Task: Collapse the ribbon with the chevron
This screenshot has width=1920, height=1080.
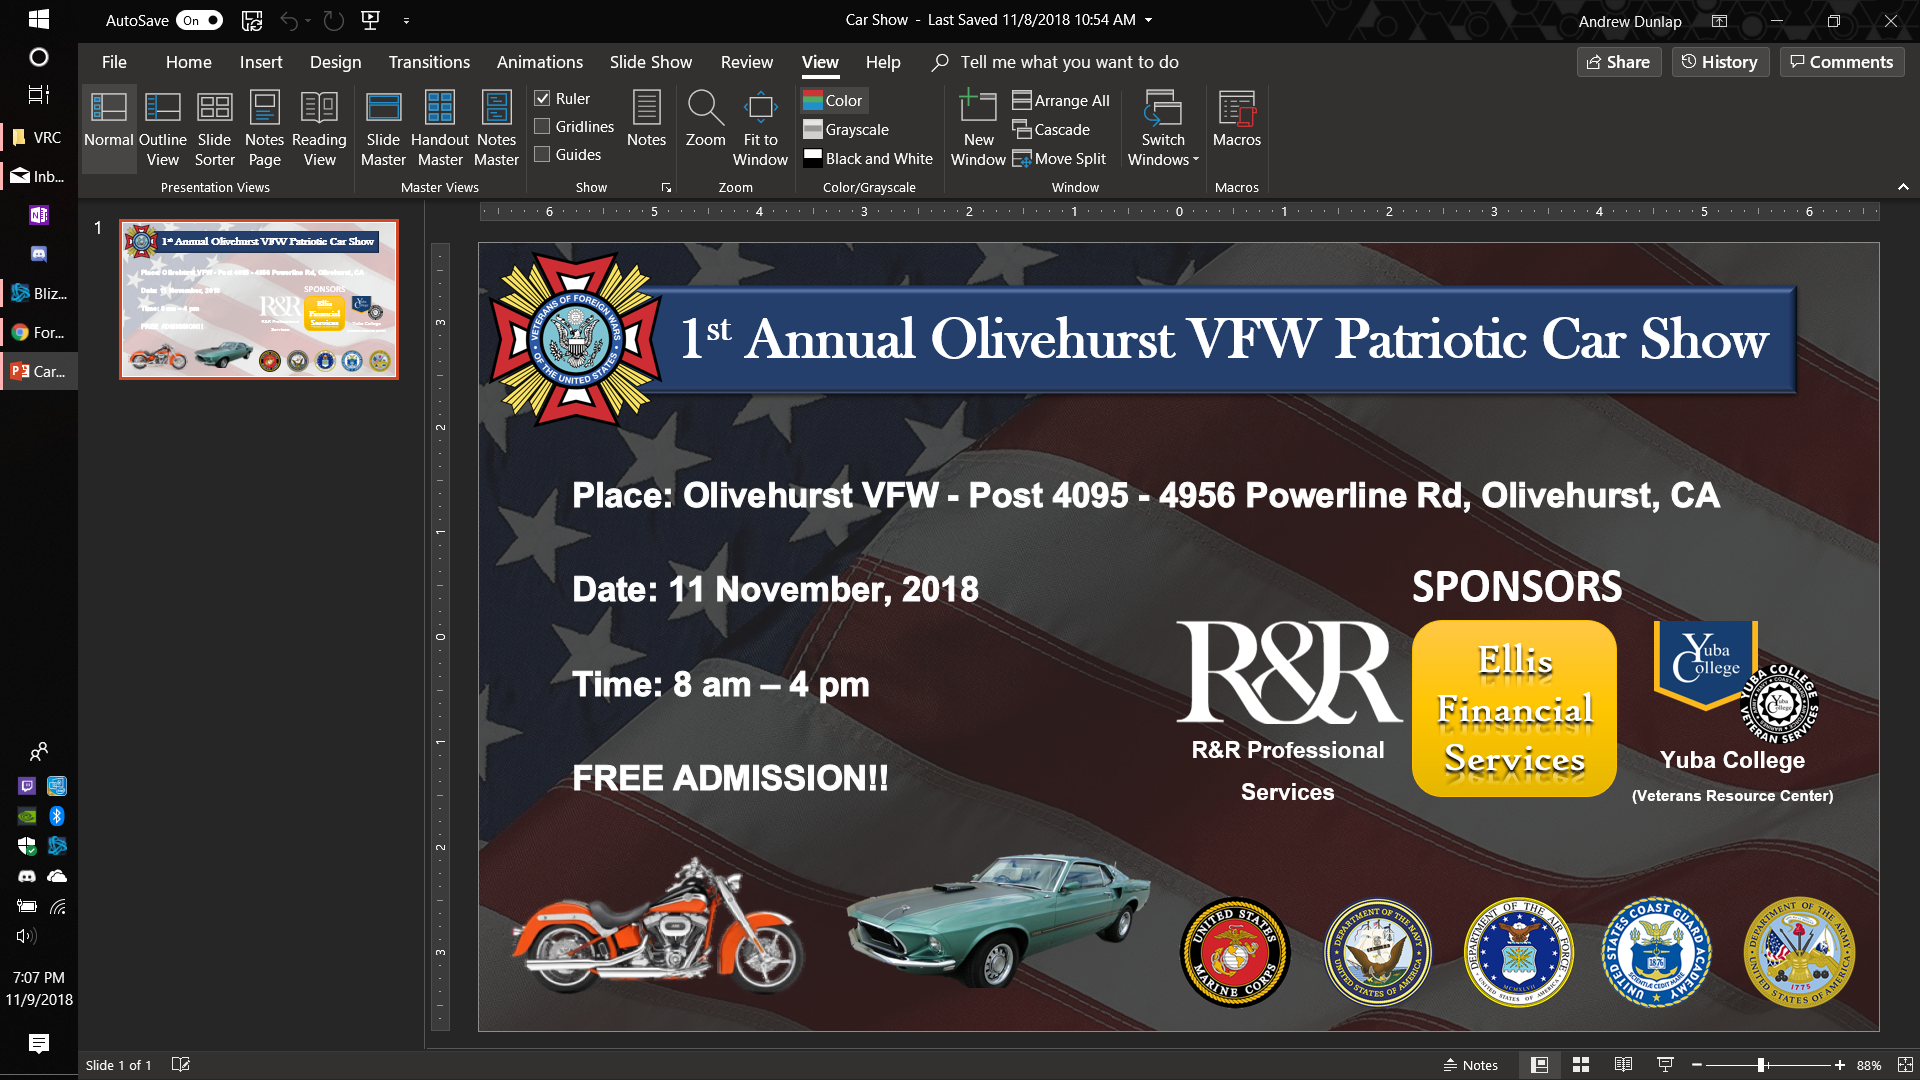Action: coord(1903,187)
